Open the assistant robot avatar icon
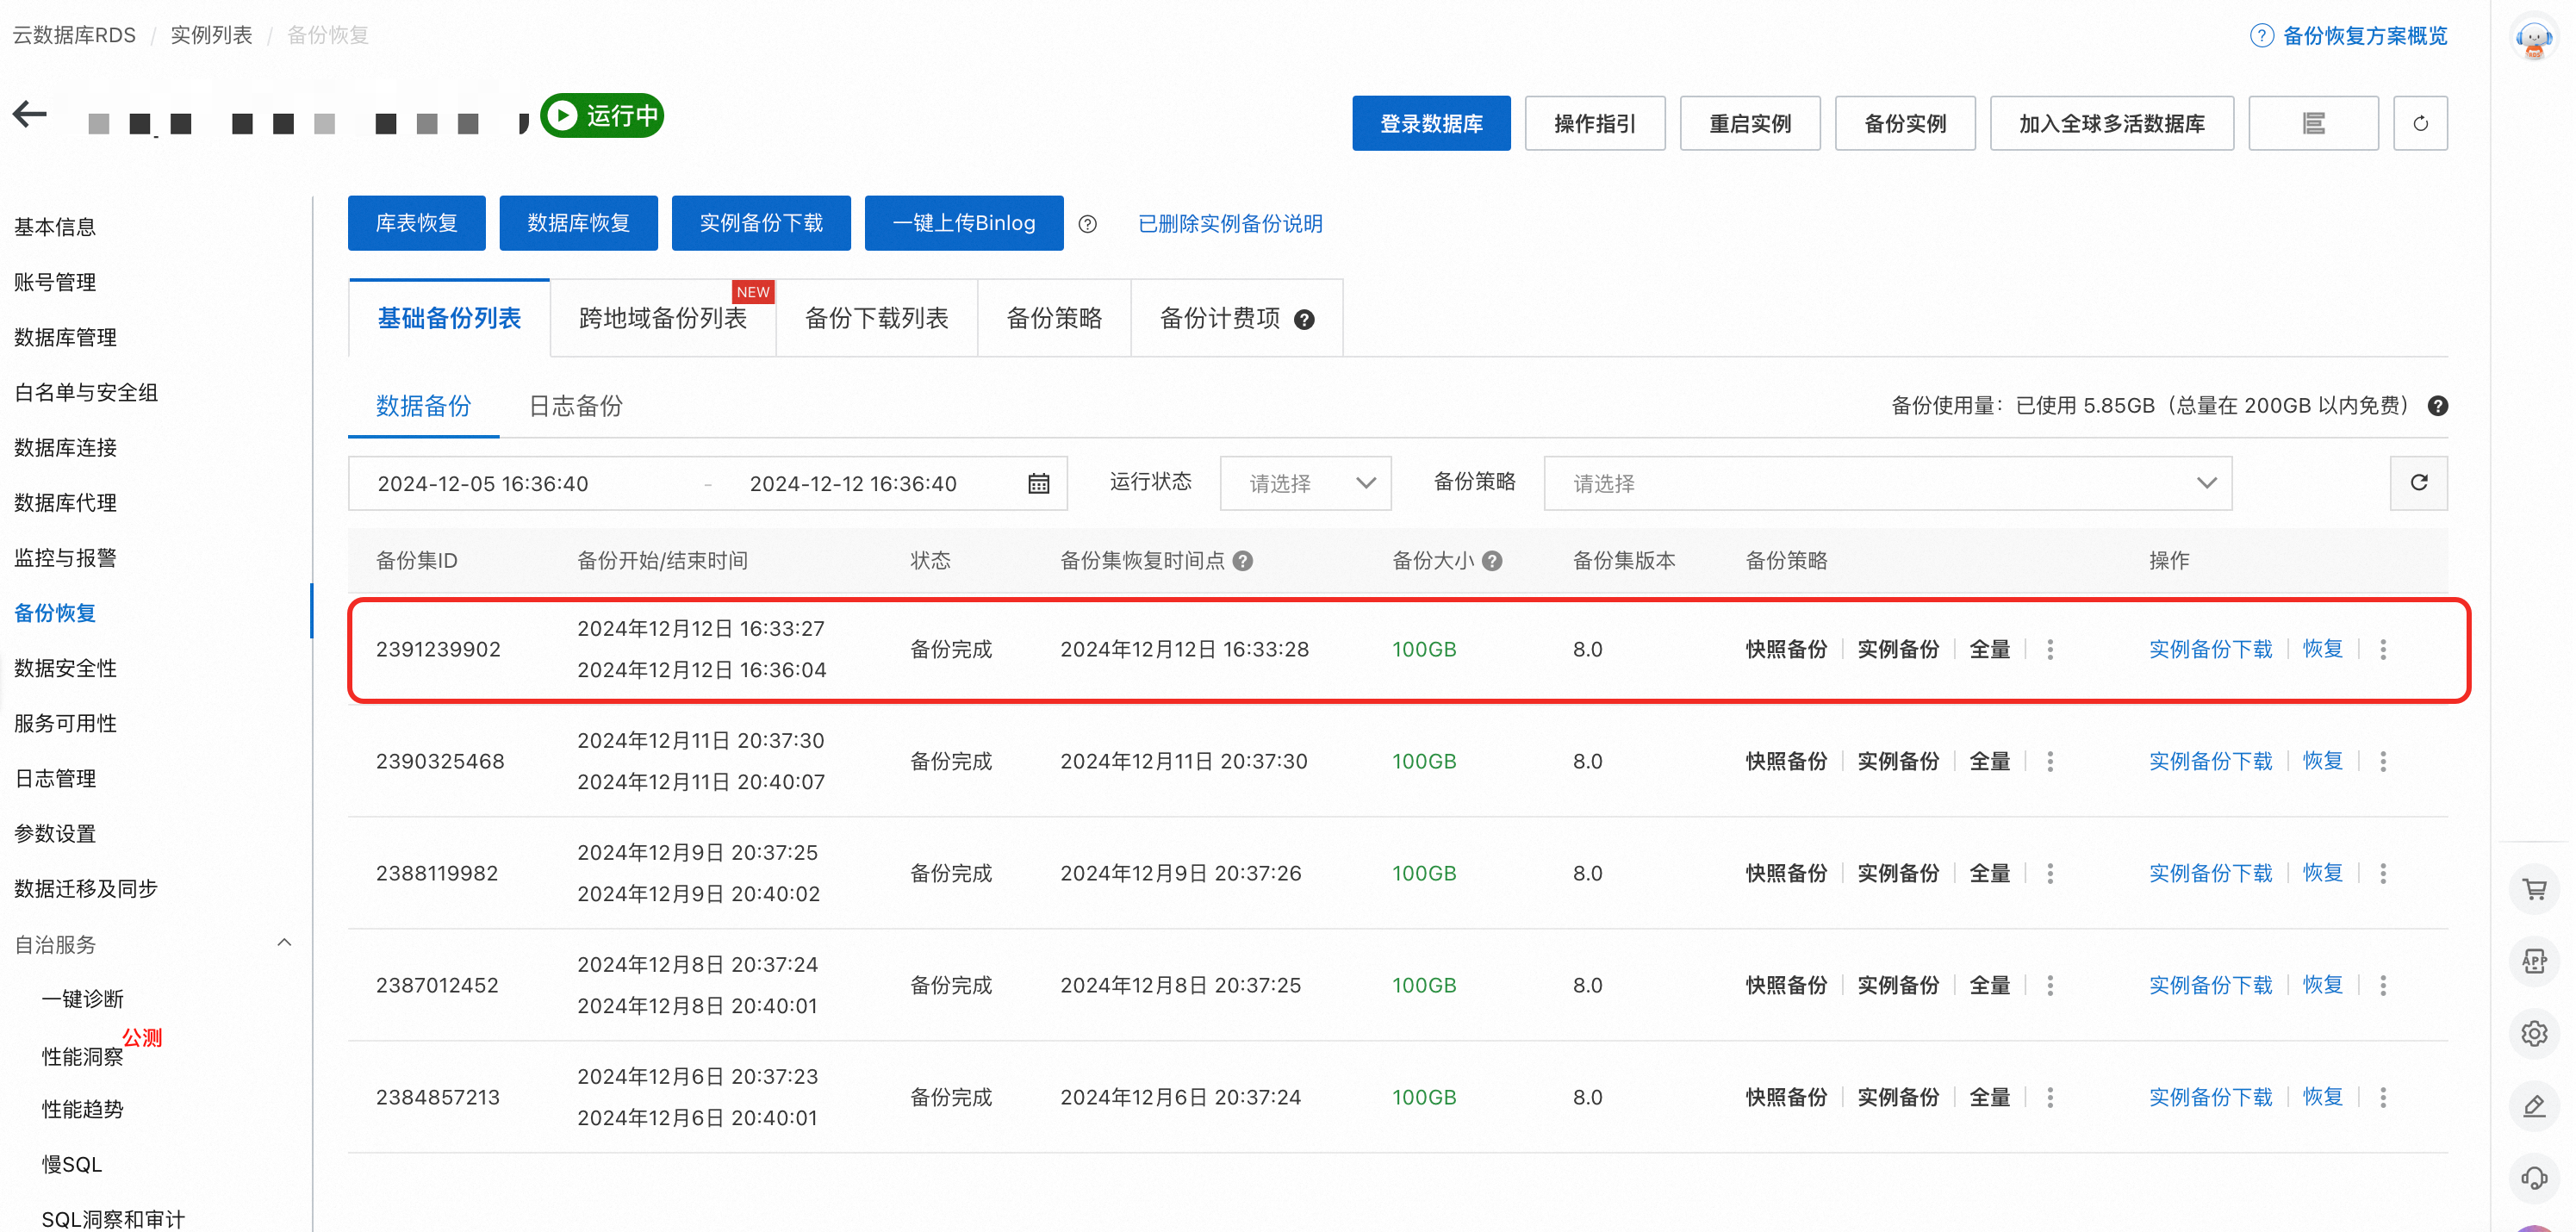The width and height of the screenshot is (2576, 1232). pos(2534,40)
